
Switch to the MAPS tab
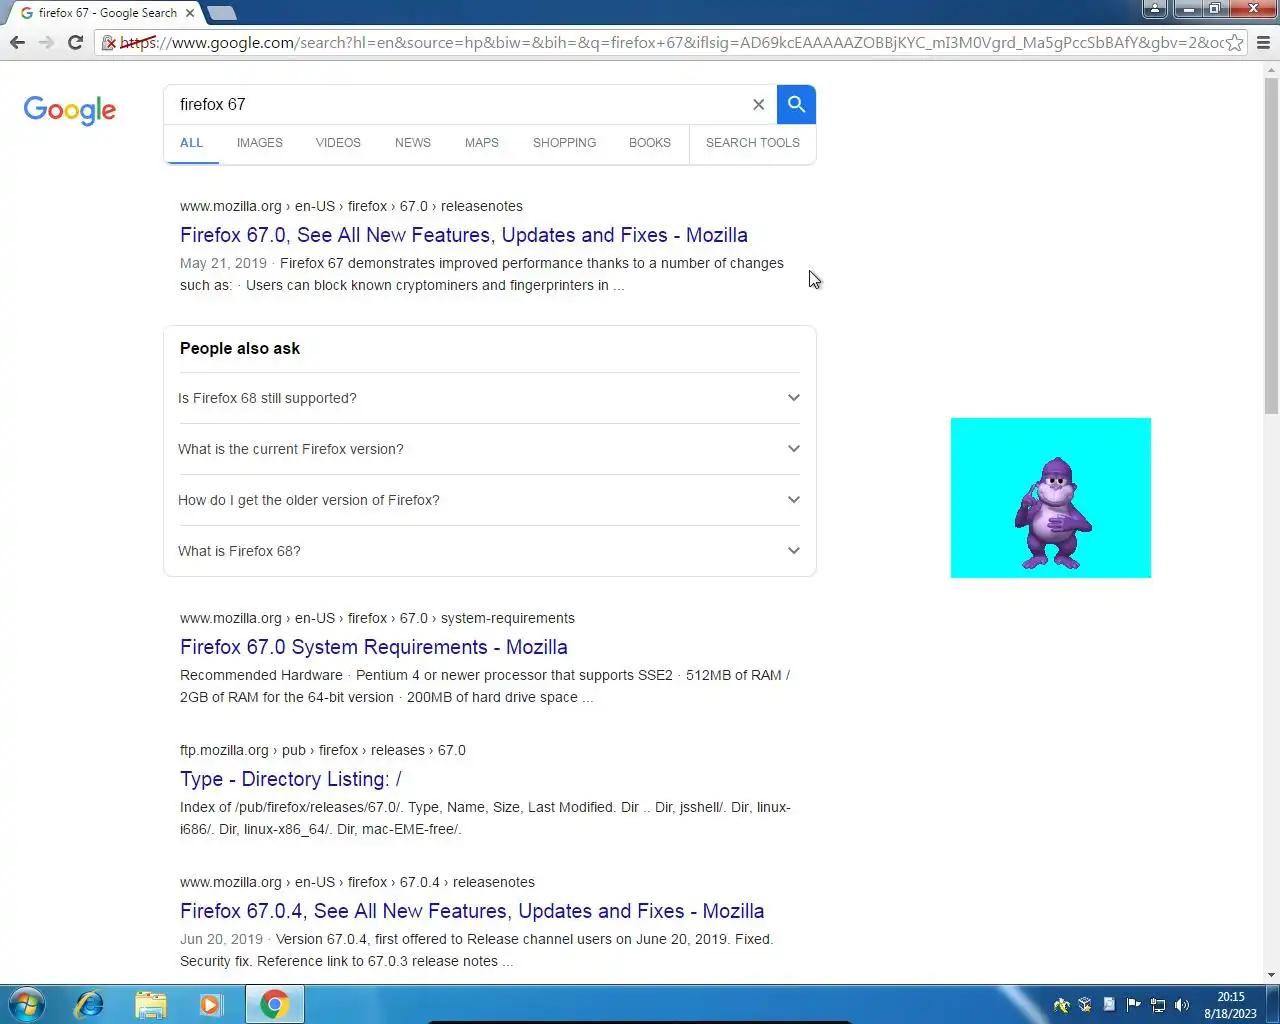482,143
